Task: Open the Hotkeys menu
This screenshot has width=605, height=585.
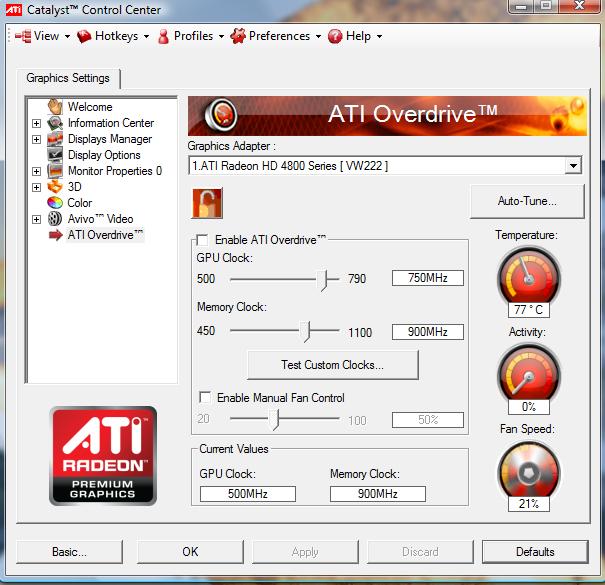Action: [x=117, y=36]
